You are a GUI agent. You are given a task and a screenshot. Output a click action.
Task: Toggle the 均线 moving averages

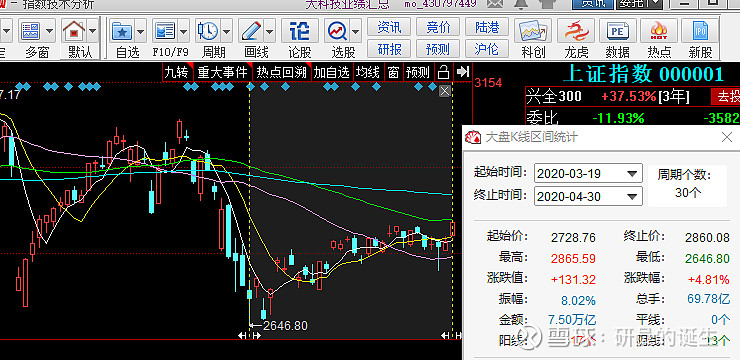368,72
